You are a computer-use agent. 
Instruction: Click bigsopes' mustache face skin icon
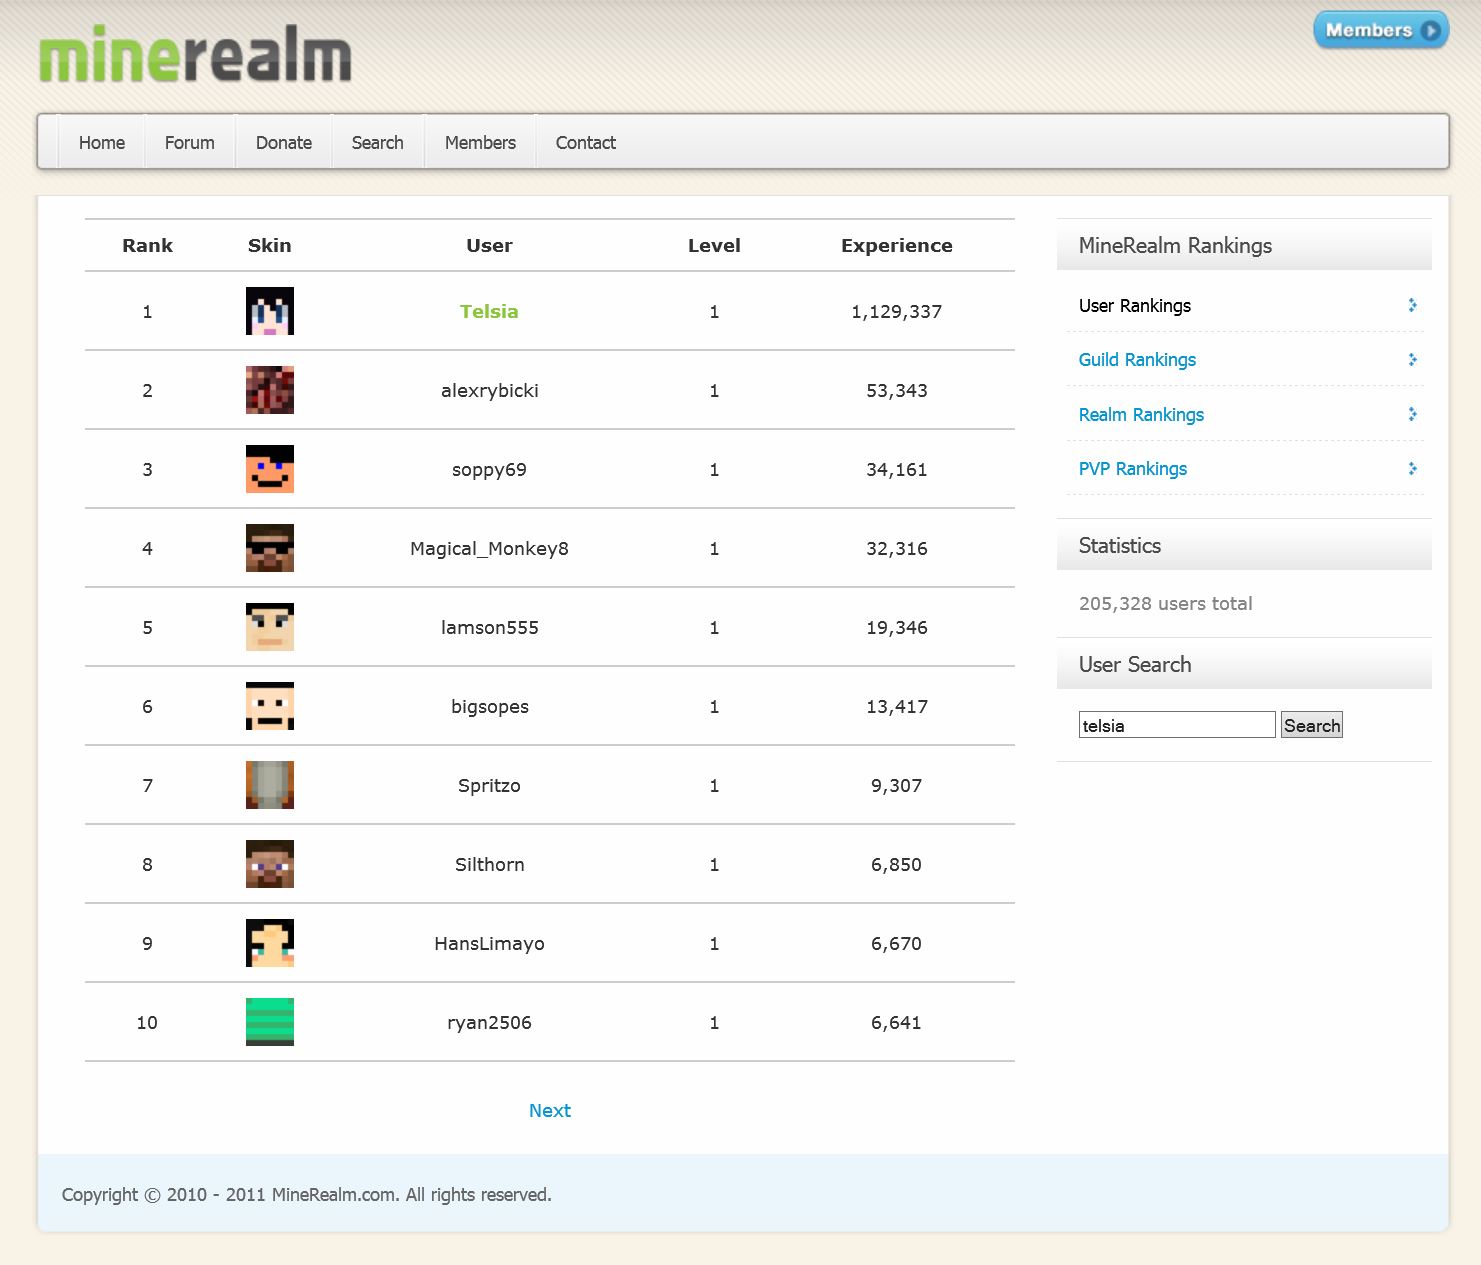[x=269, y=706]
